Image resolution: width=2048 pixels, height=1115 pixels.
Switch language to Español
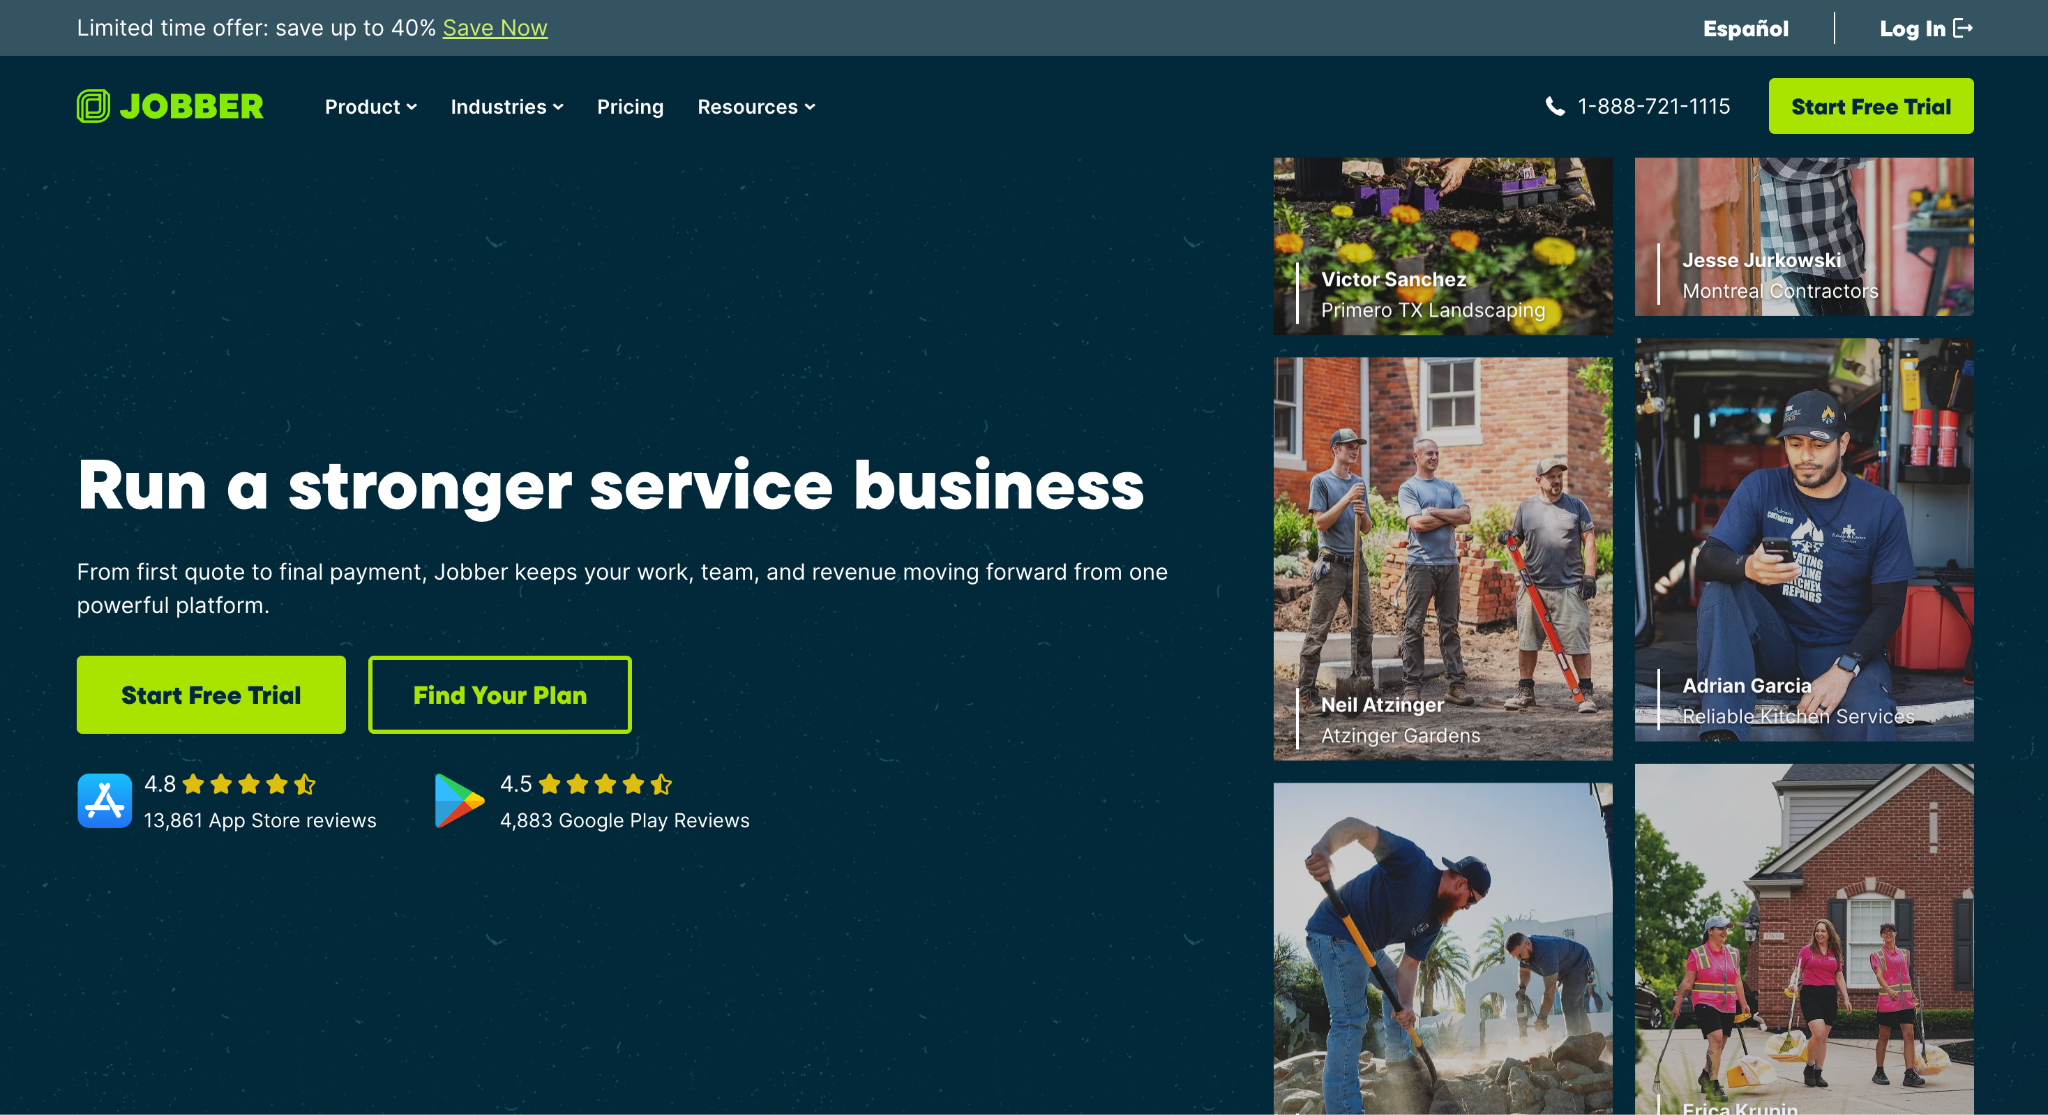coord(1746,28)
